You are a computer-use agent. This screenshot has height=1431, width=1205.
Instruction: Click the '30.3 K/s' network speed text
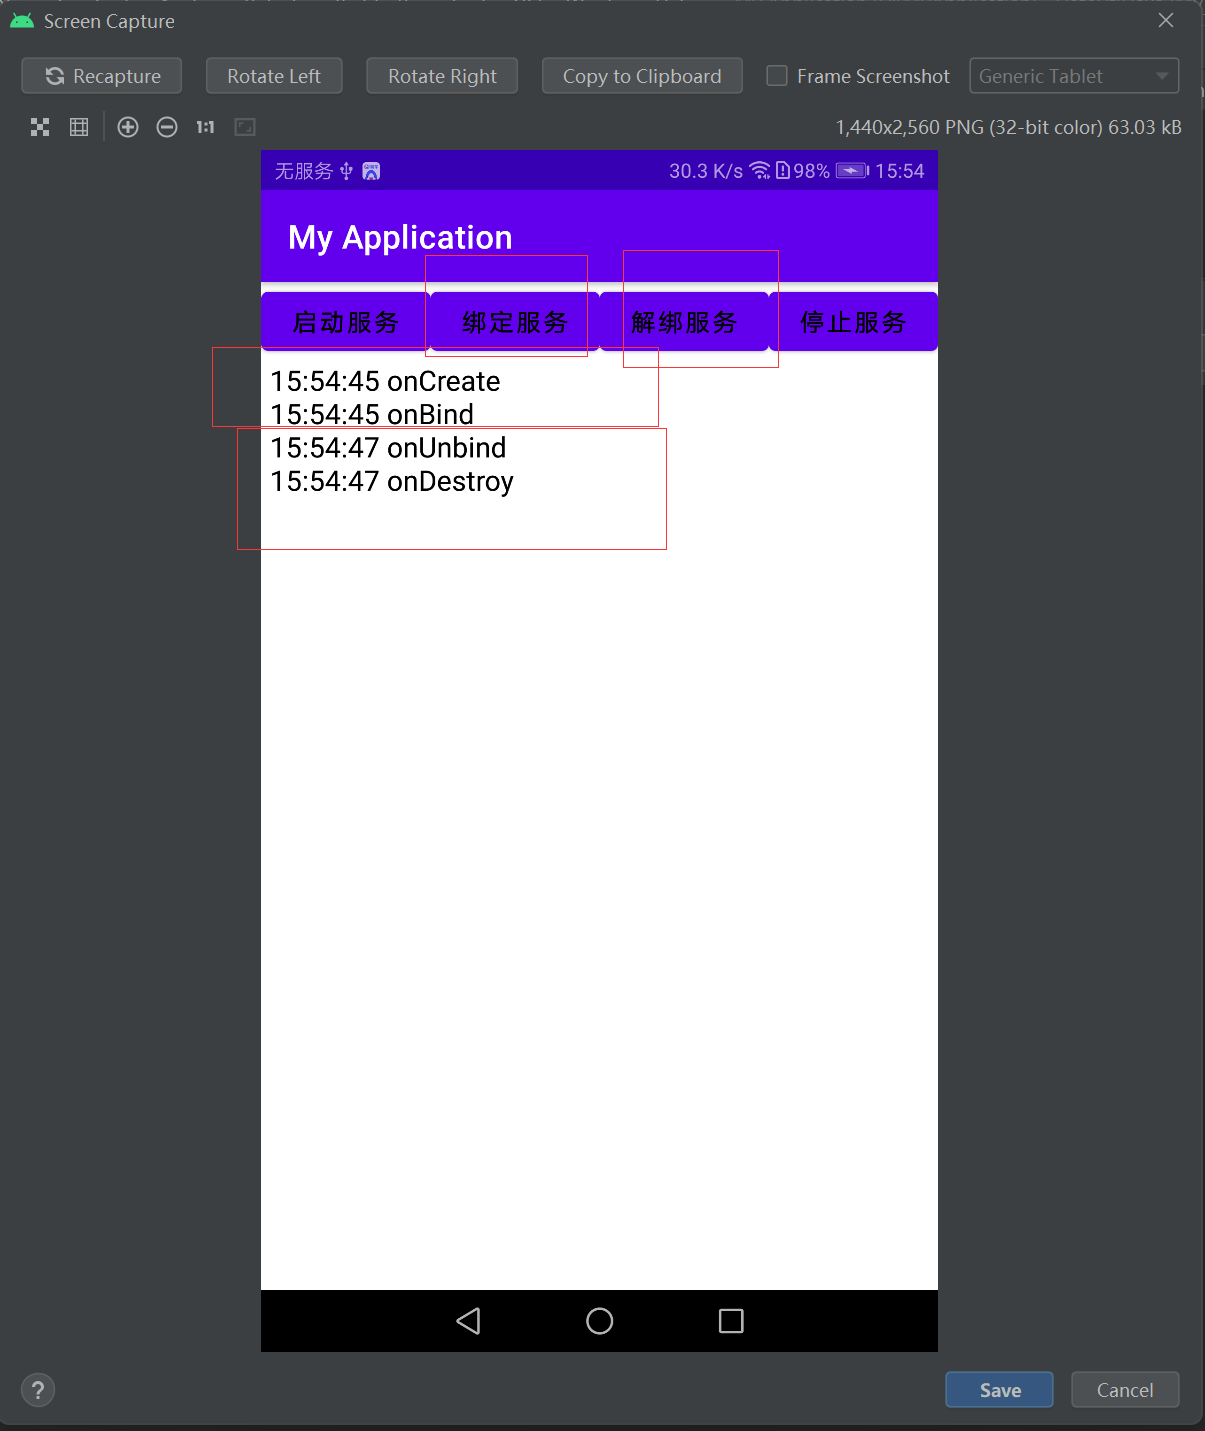pyautogui.click(x=706, y=171)
